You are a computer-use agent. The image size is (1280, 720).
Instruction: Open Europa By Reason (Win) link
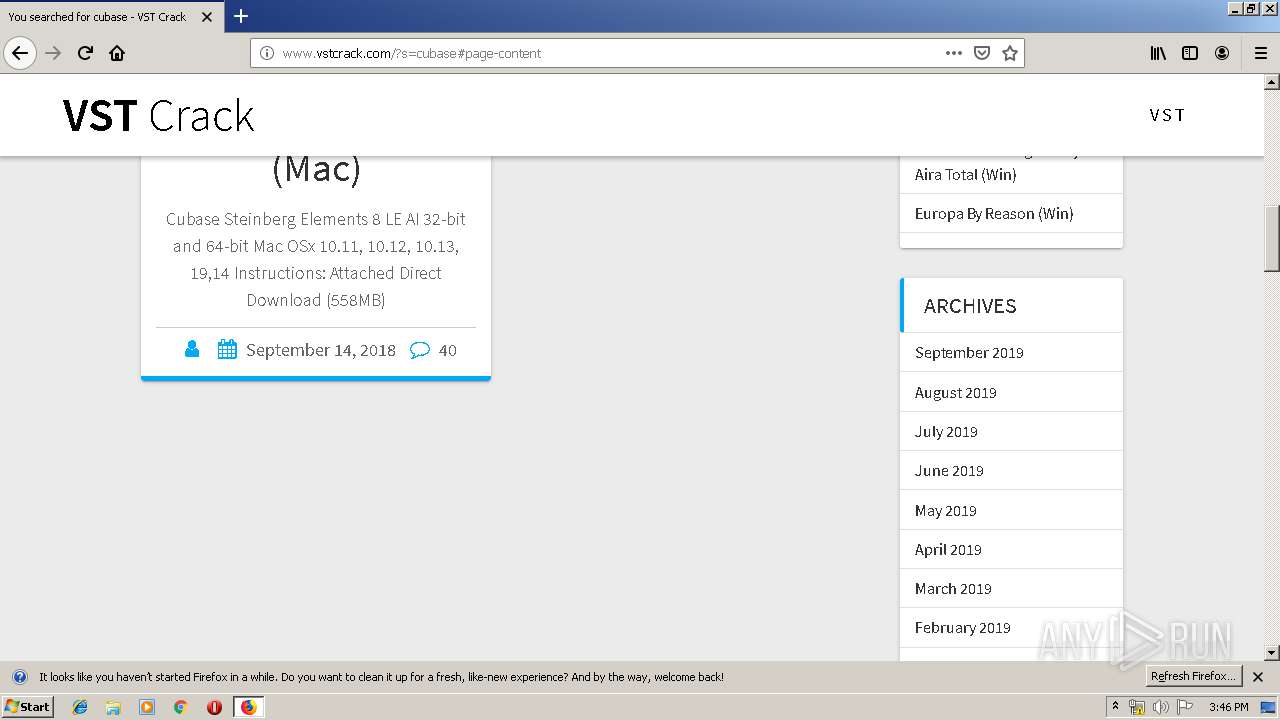(x=994, y=213)
